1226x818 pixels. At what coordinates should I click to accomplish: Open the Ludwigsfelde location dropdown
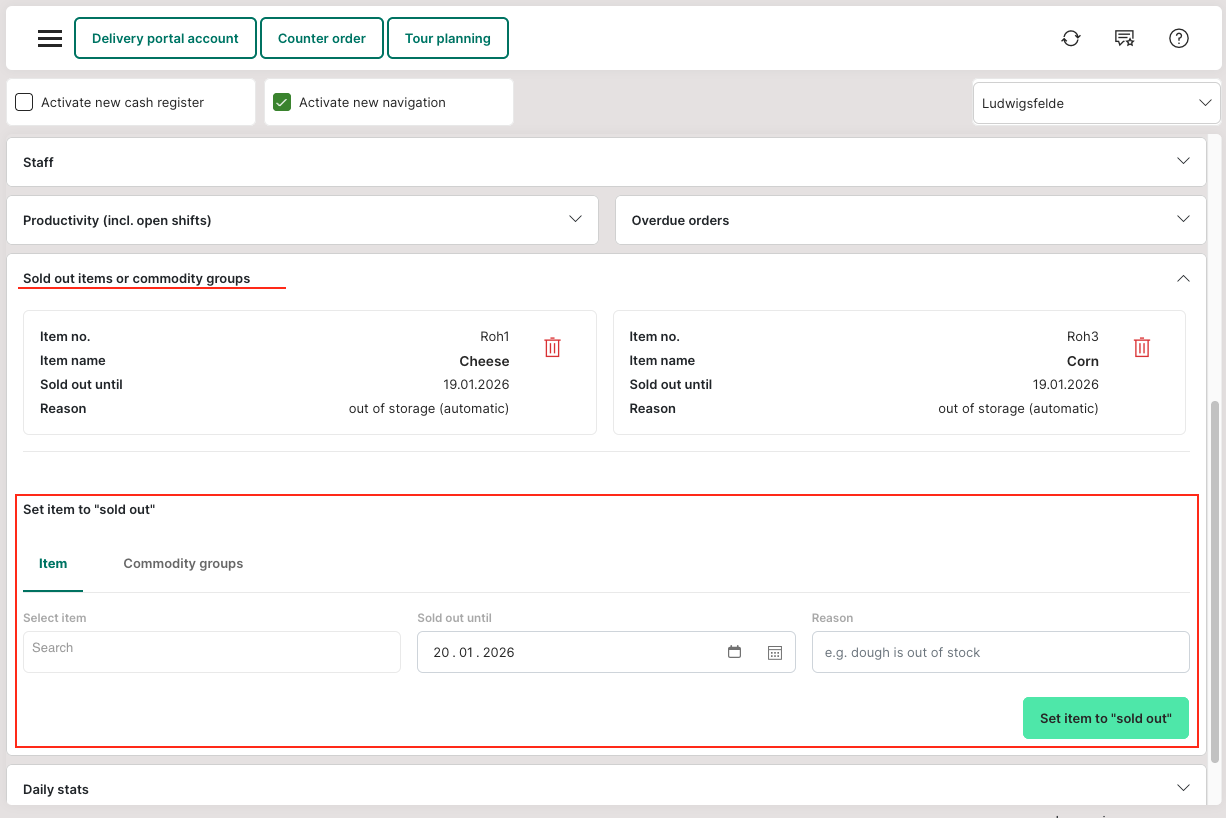coord(1096,103)
